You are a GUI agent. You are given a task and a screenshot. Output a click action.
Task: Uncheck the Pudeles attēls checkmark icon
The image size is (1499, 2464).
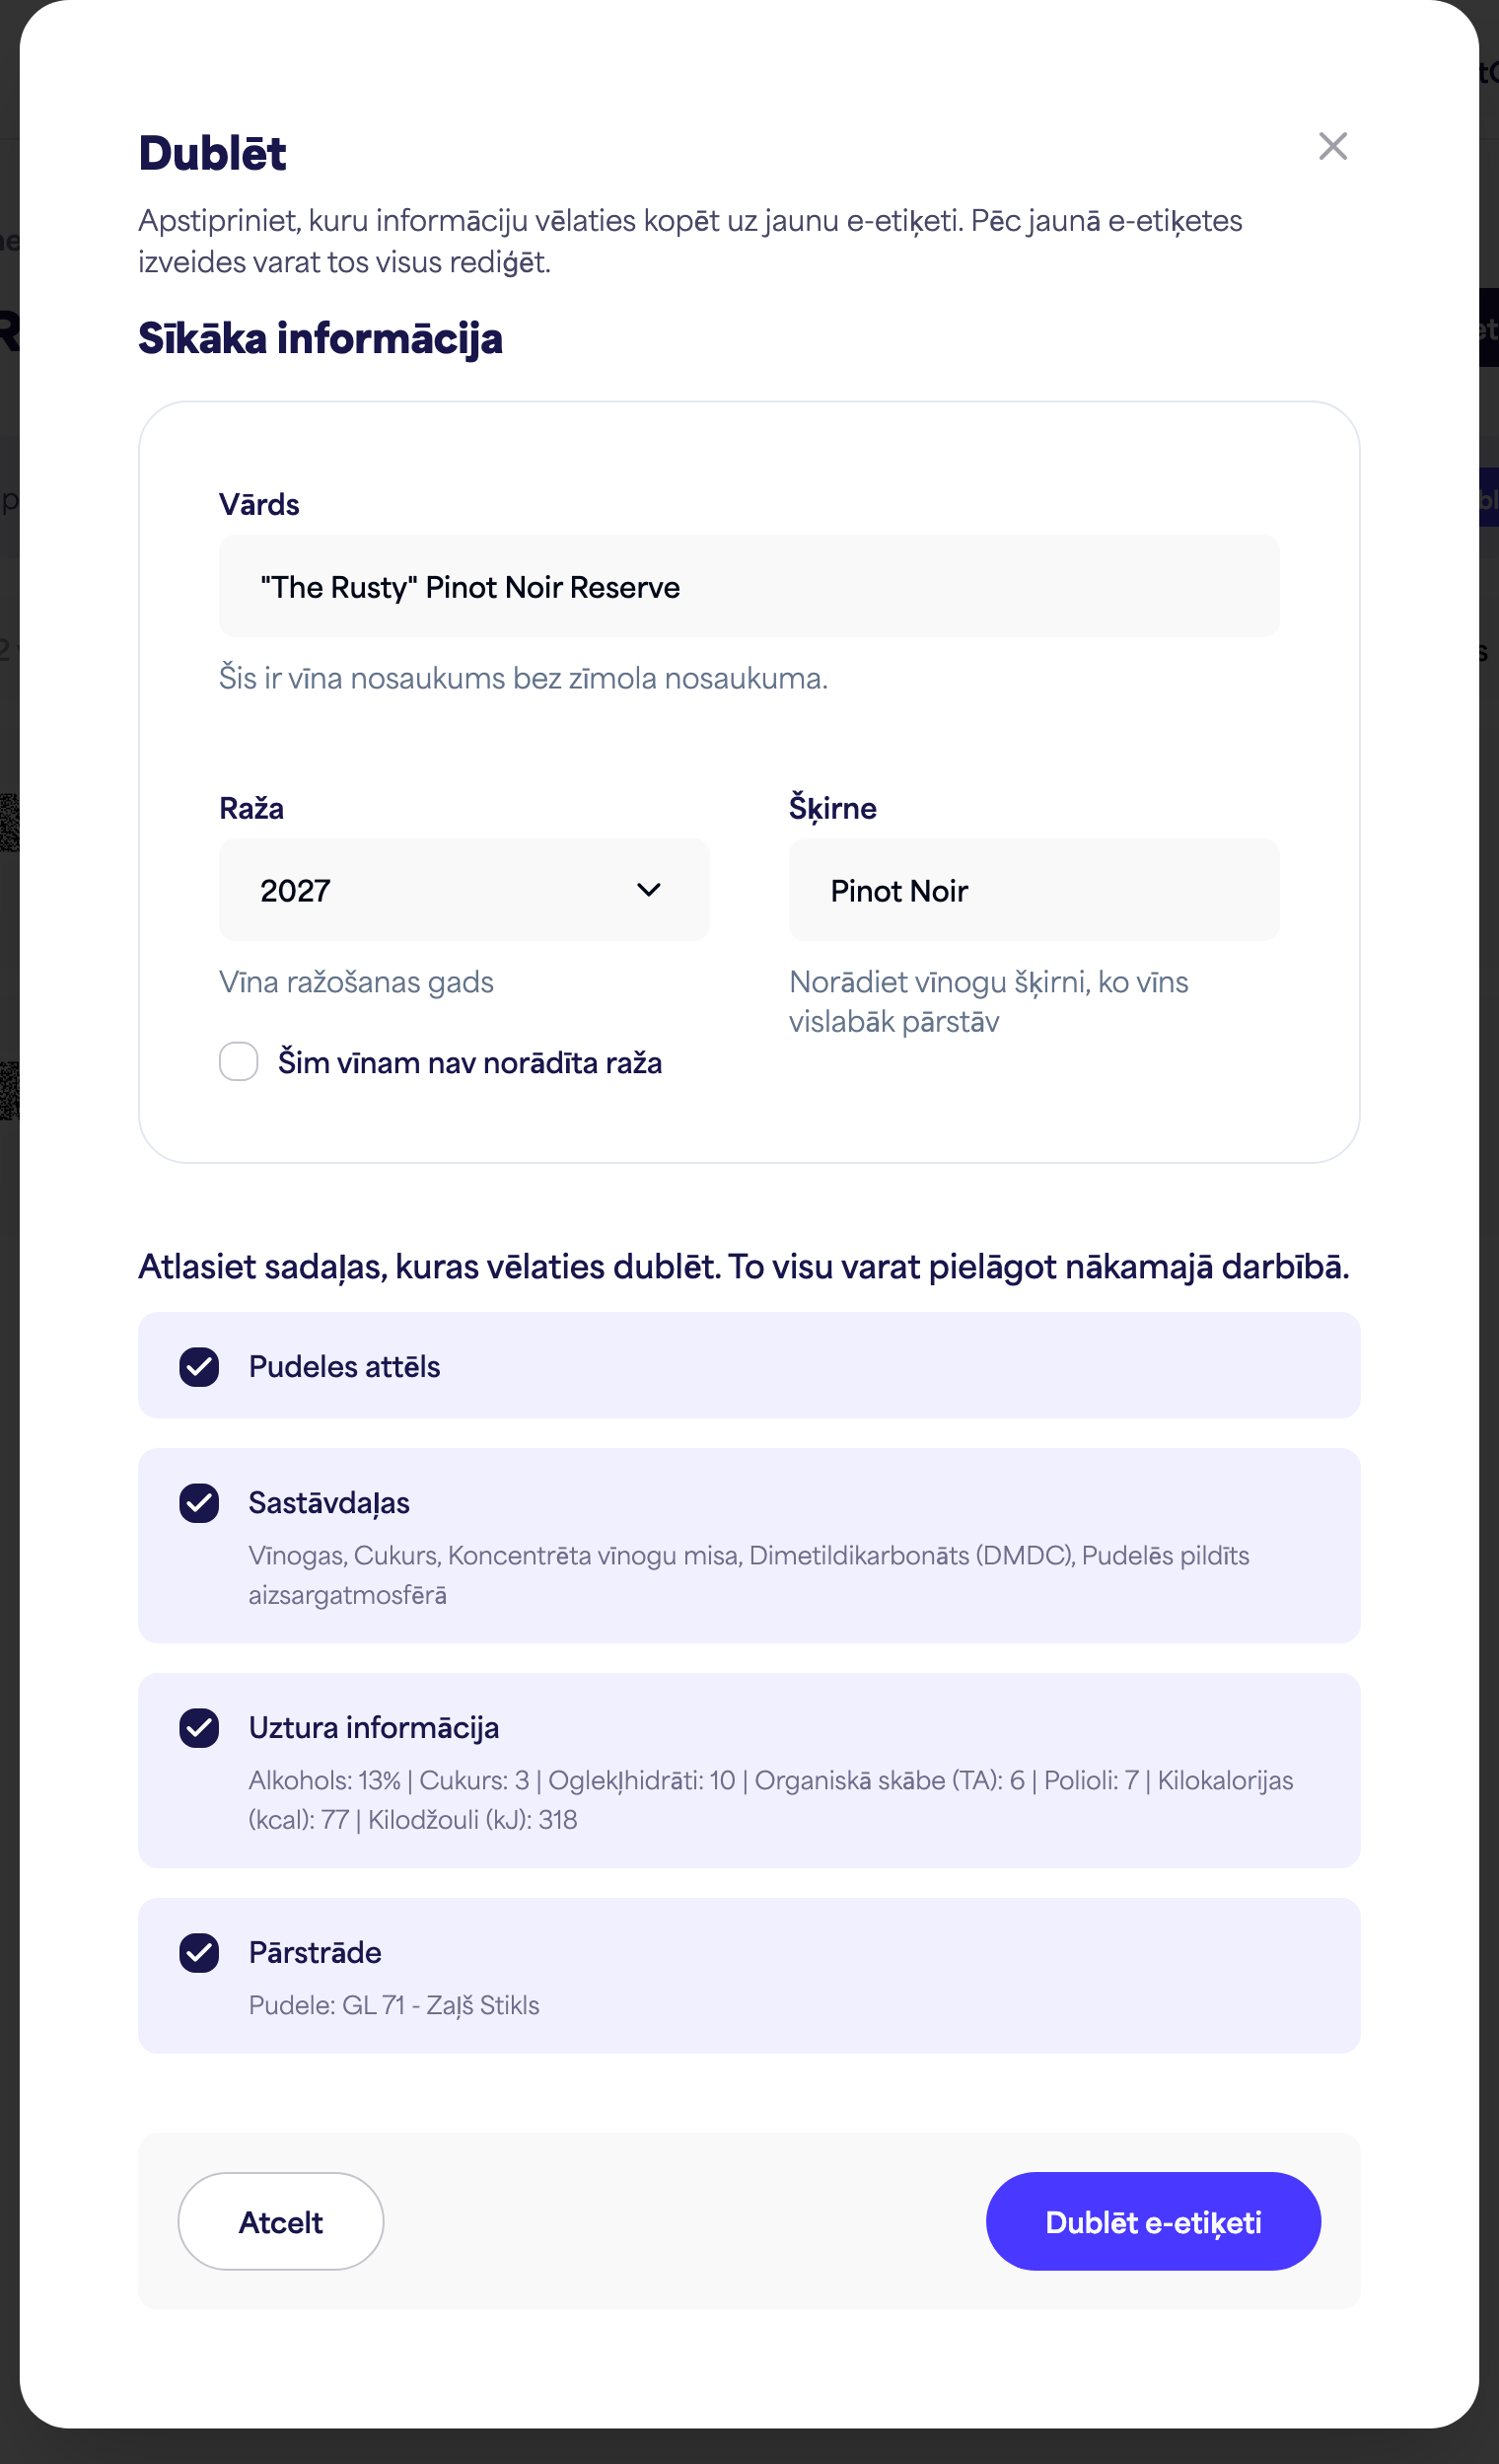point(199,1367)
